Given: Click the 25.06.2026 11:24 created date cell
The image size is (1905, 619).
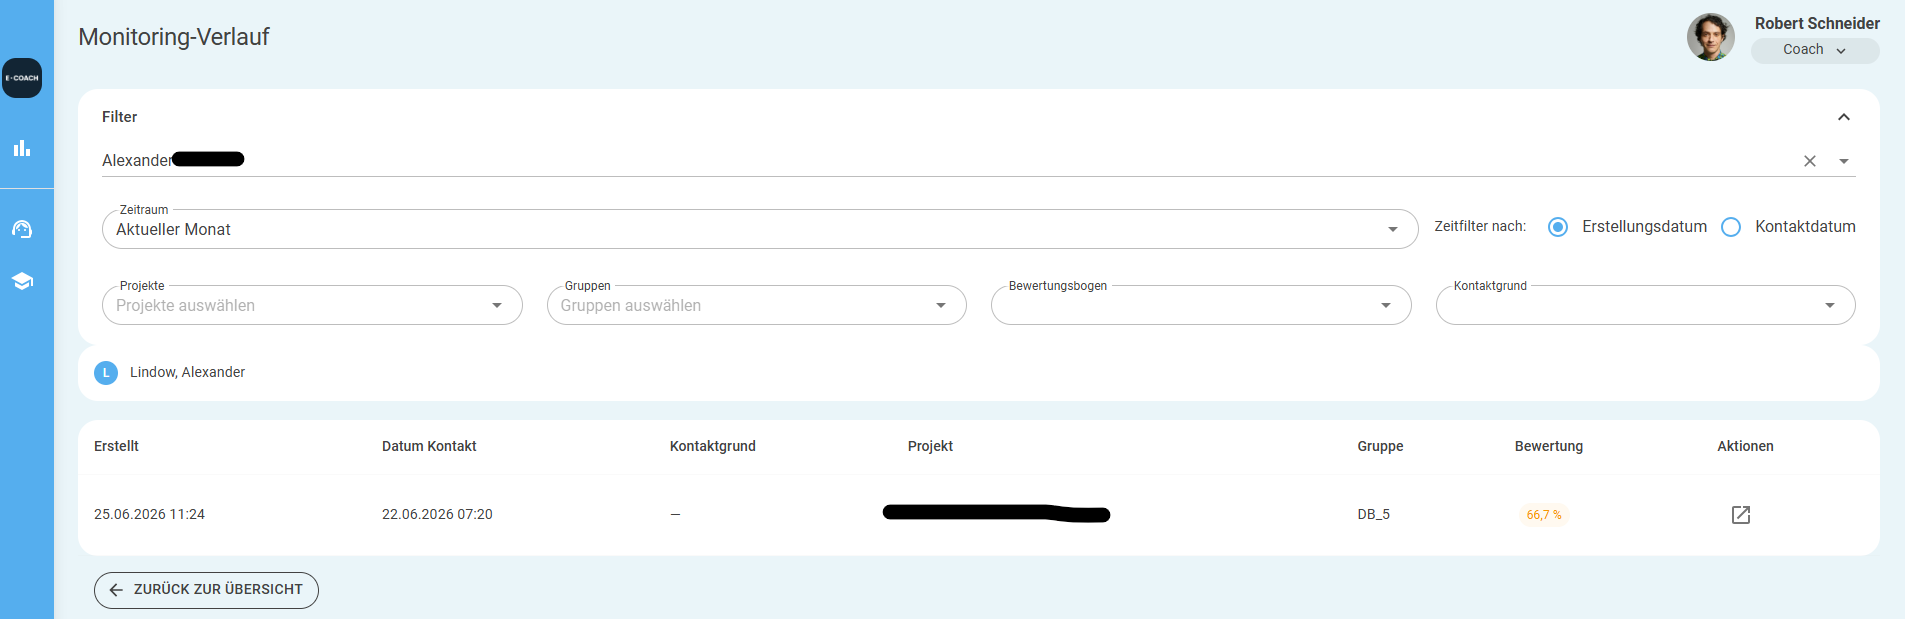Looking at the screenshot, I should [x=149, y=514].
